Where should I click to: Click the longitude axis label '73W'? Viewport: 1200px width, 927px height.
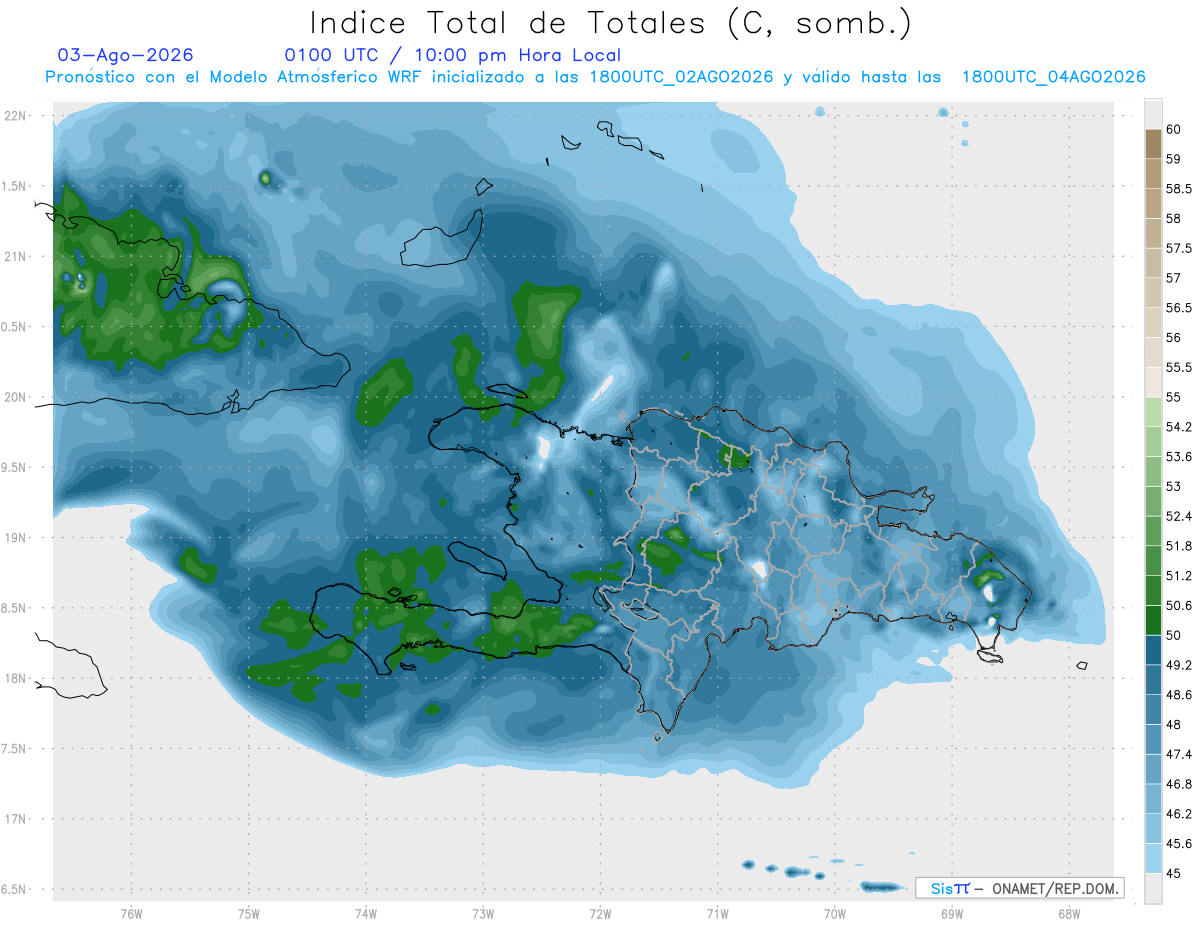[x=482, y=914]
